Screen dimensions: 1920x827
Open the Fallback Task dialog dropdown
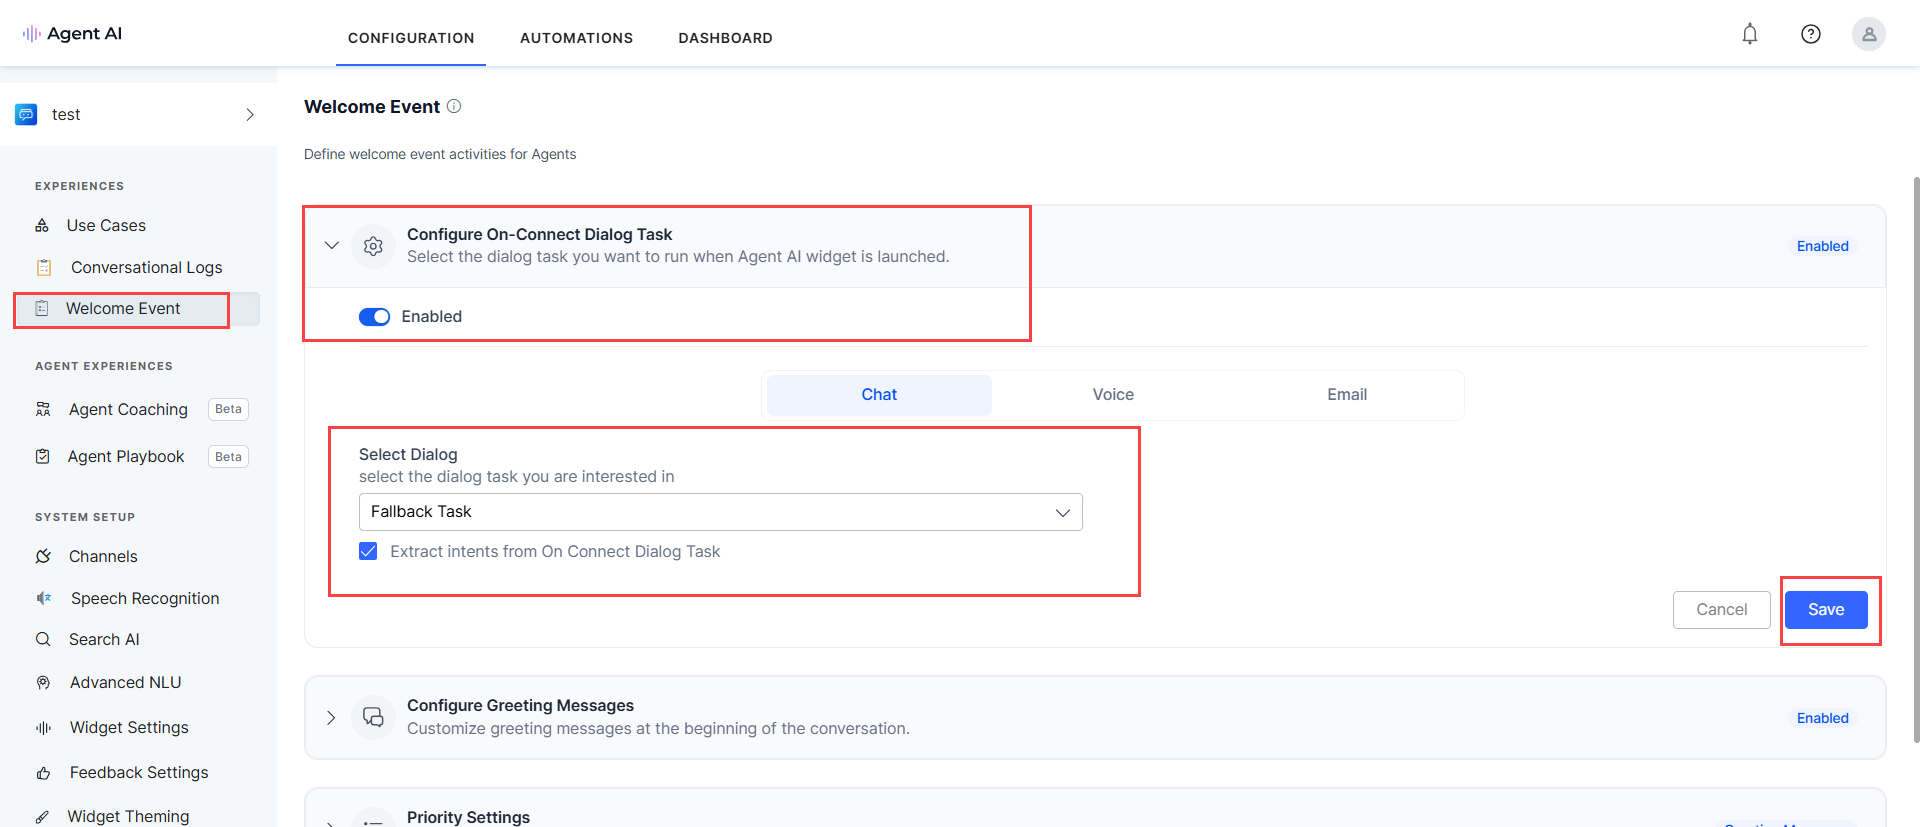pyautogui.click(x=720, y=512)
